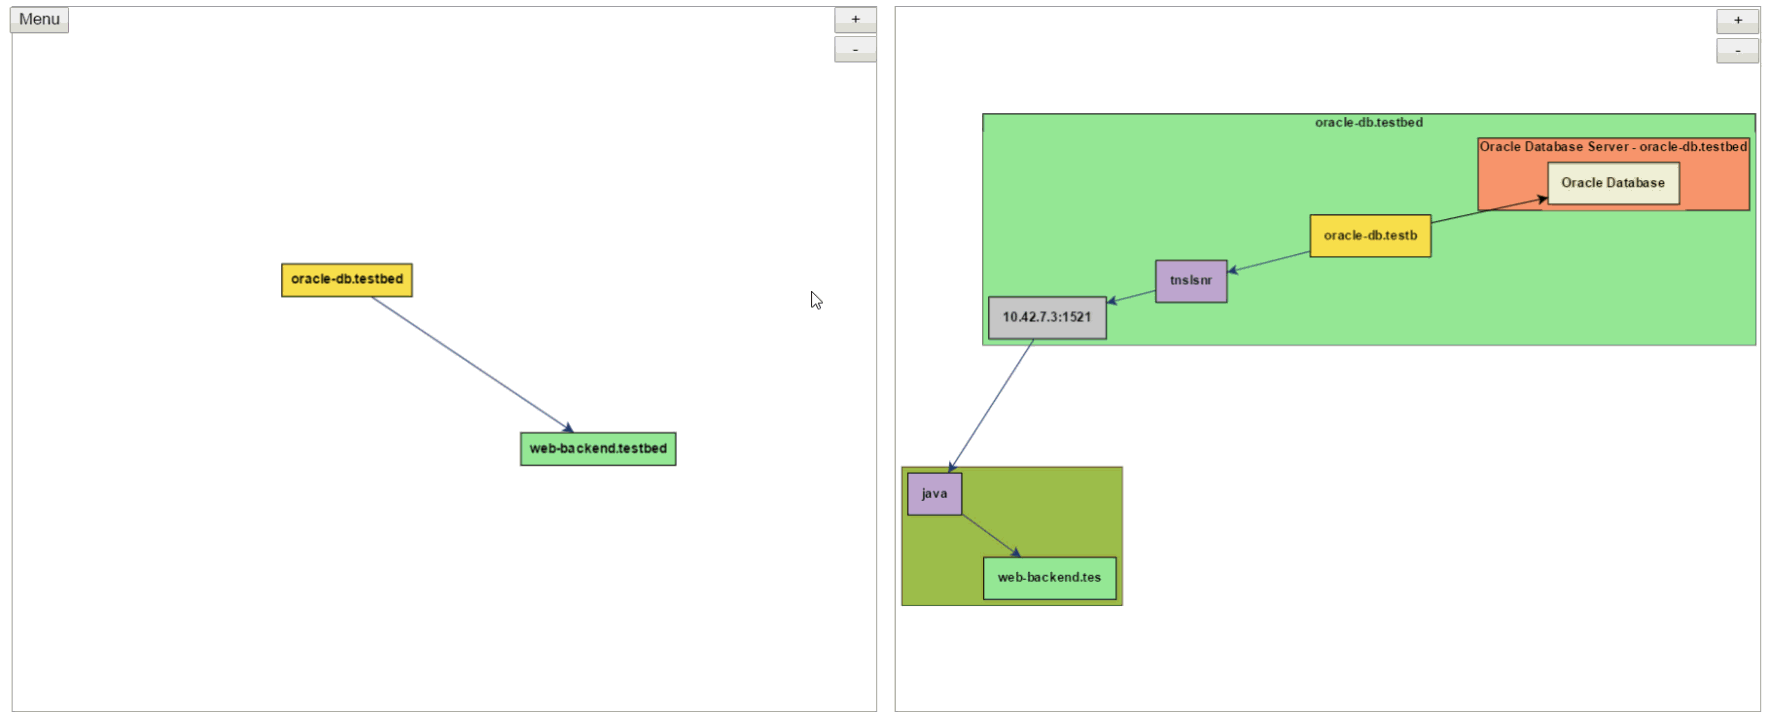Click the edge from java to web-backend.tes

coord(990,535)
